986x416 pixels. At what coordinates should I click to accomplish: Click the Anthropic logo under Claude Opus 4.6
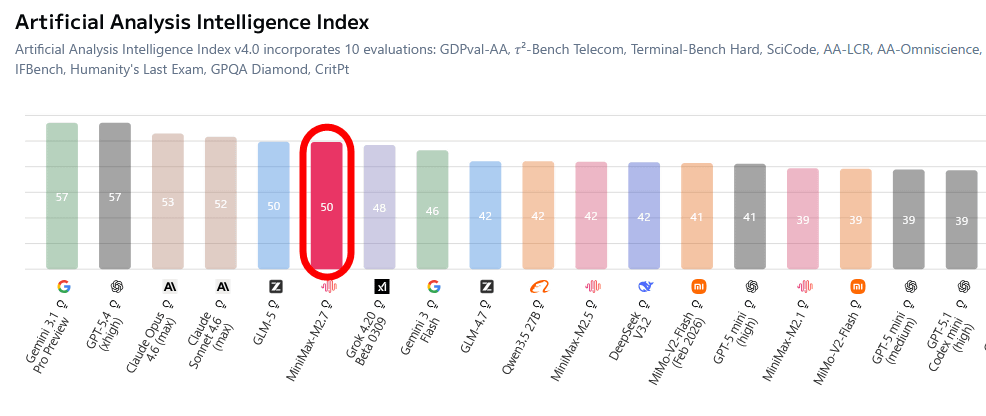pos(169,286)
